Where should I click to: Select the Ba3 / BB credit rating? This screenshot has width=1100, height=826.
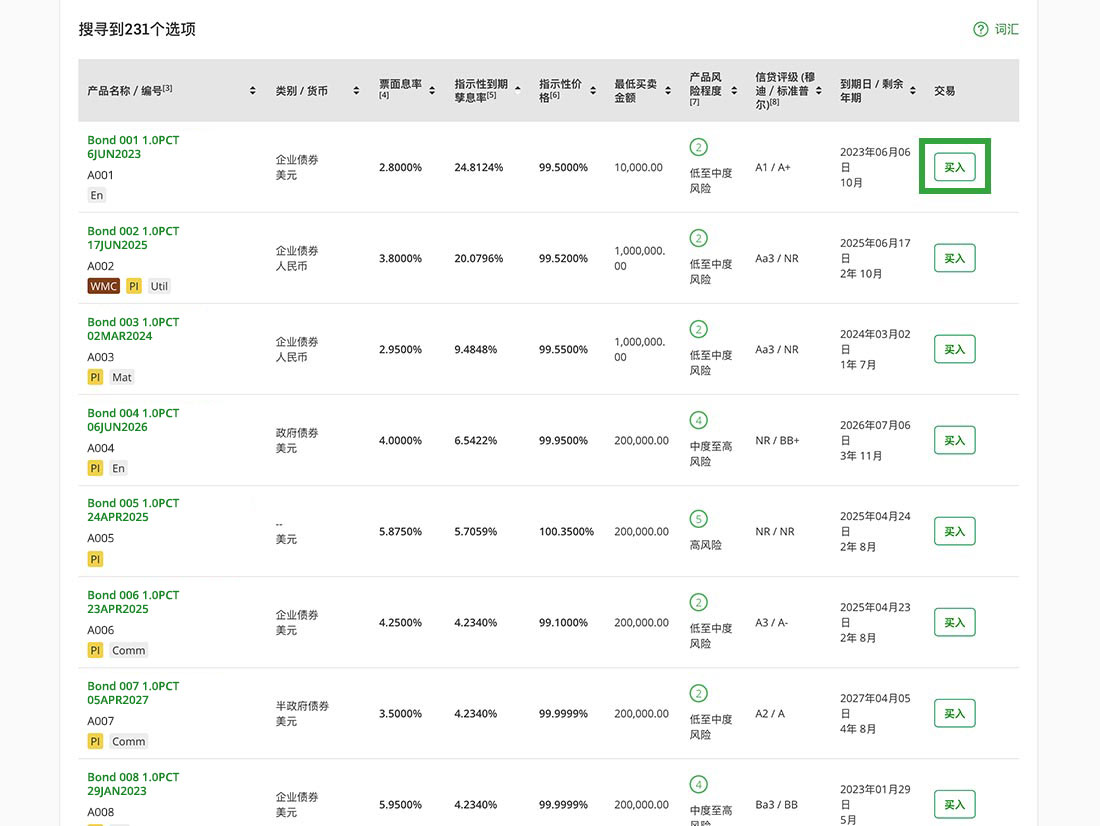776,805
